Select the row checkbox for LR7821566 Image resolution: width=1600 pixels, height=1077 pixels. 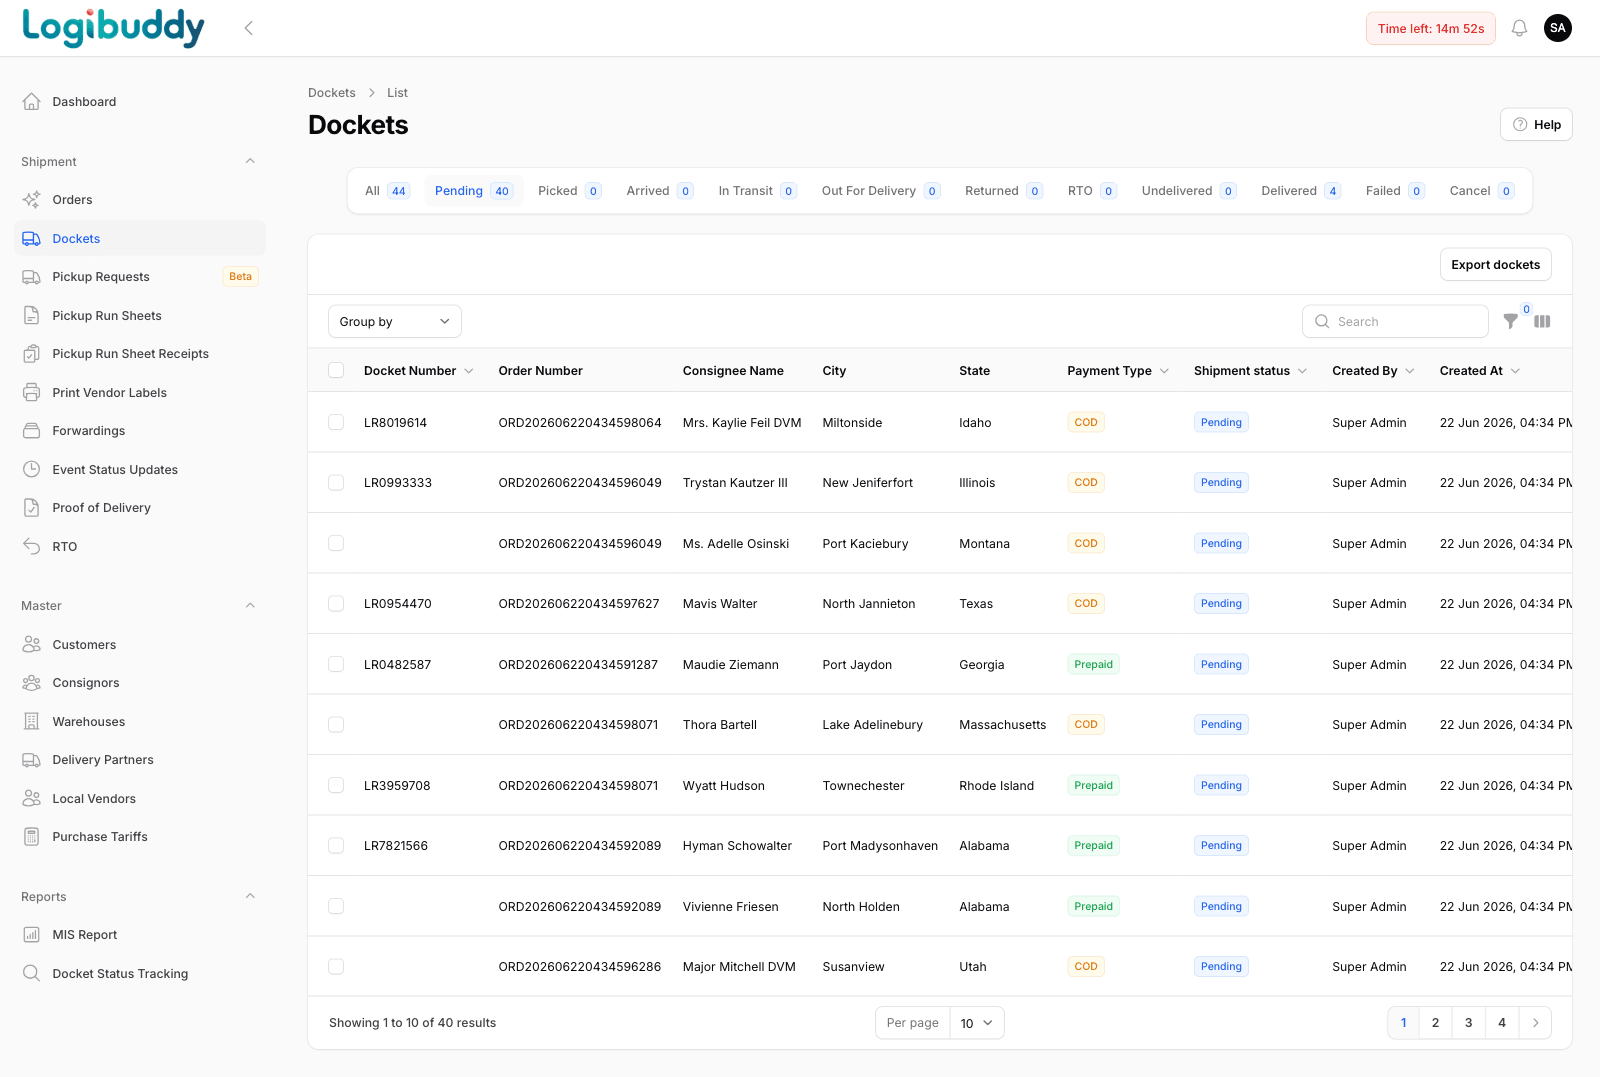336,846
